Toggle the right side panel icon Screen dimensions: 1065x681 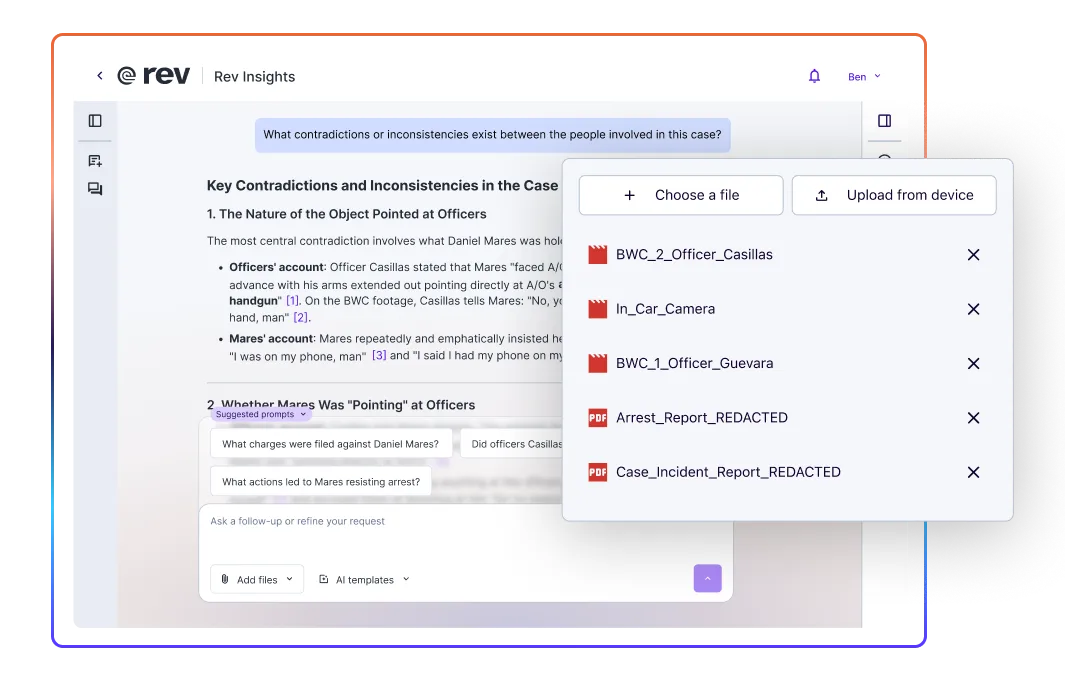pos(884,121)
